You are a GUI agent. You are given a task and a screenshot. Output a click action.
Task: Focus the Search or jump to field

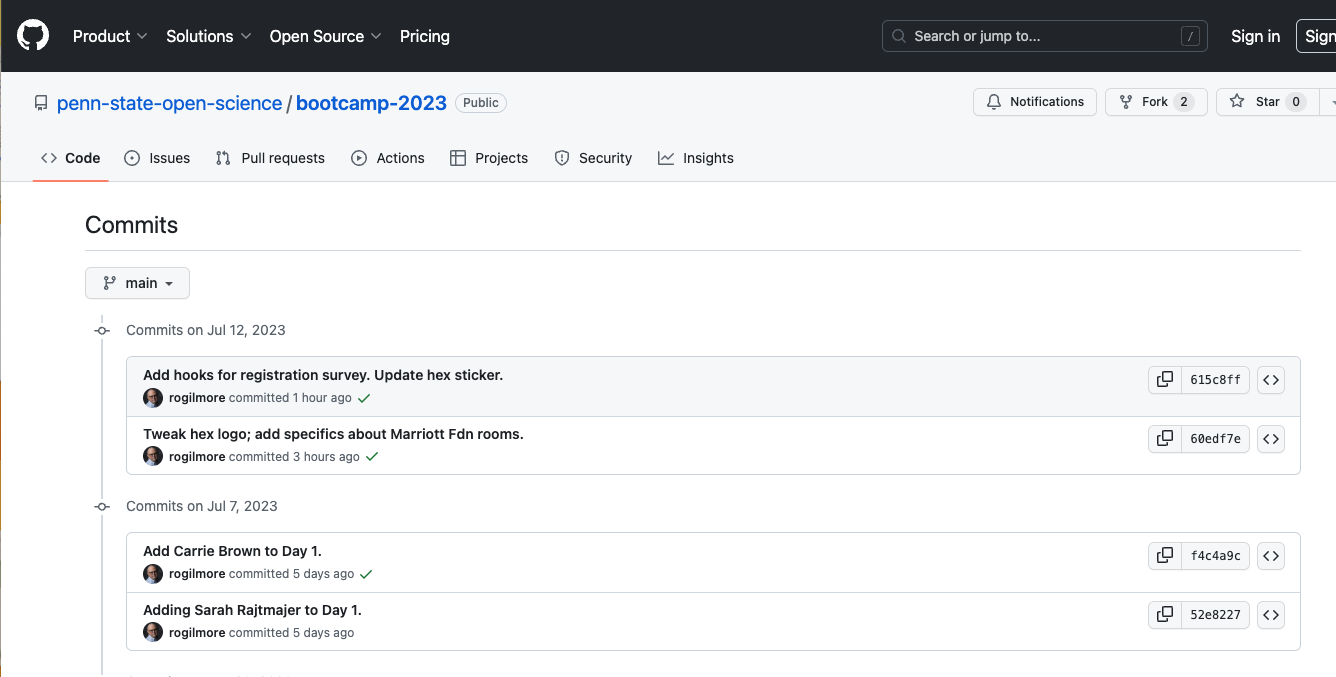(1044, 36)
